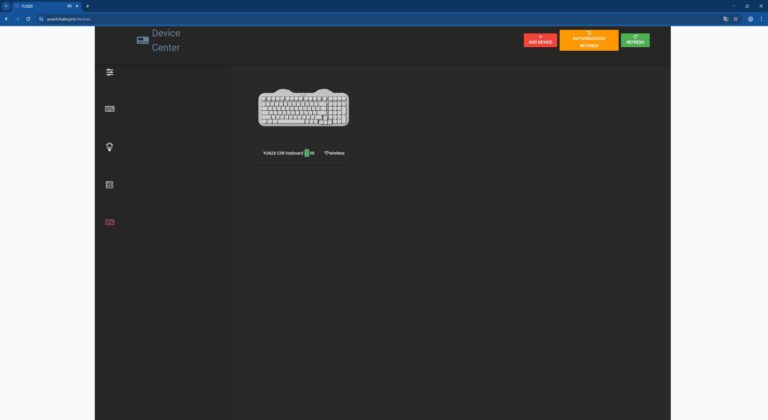768x420 pixels.
Task: Click the keyboard device name text
Action: [283, 153]
